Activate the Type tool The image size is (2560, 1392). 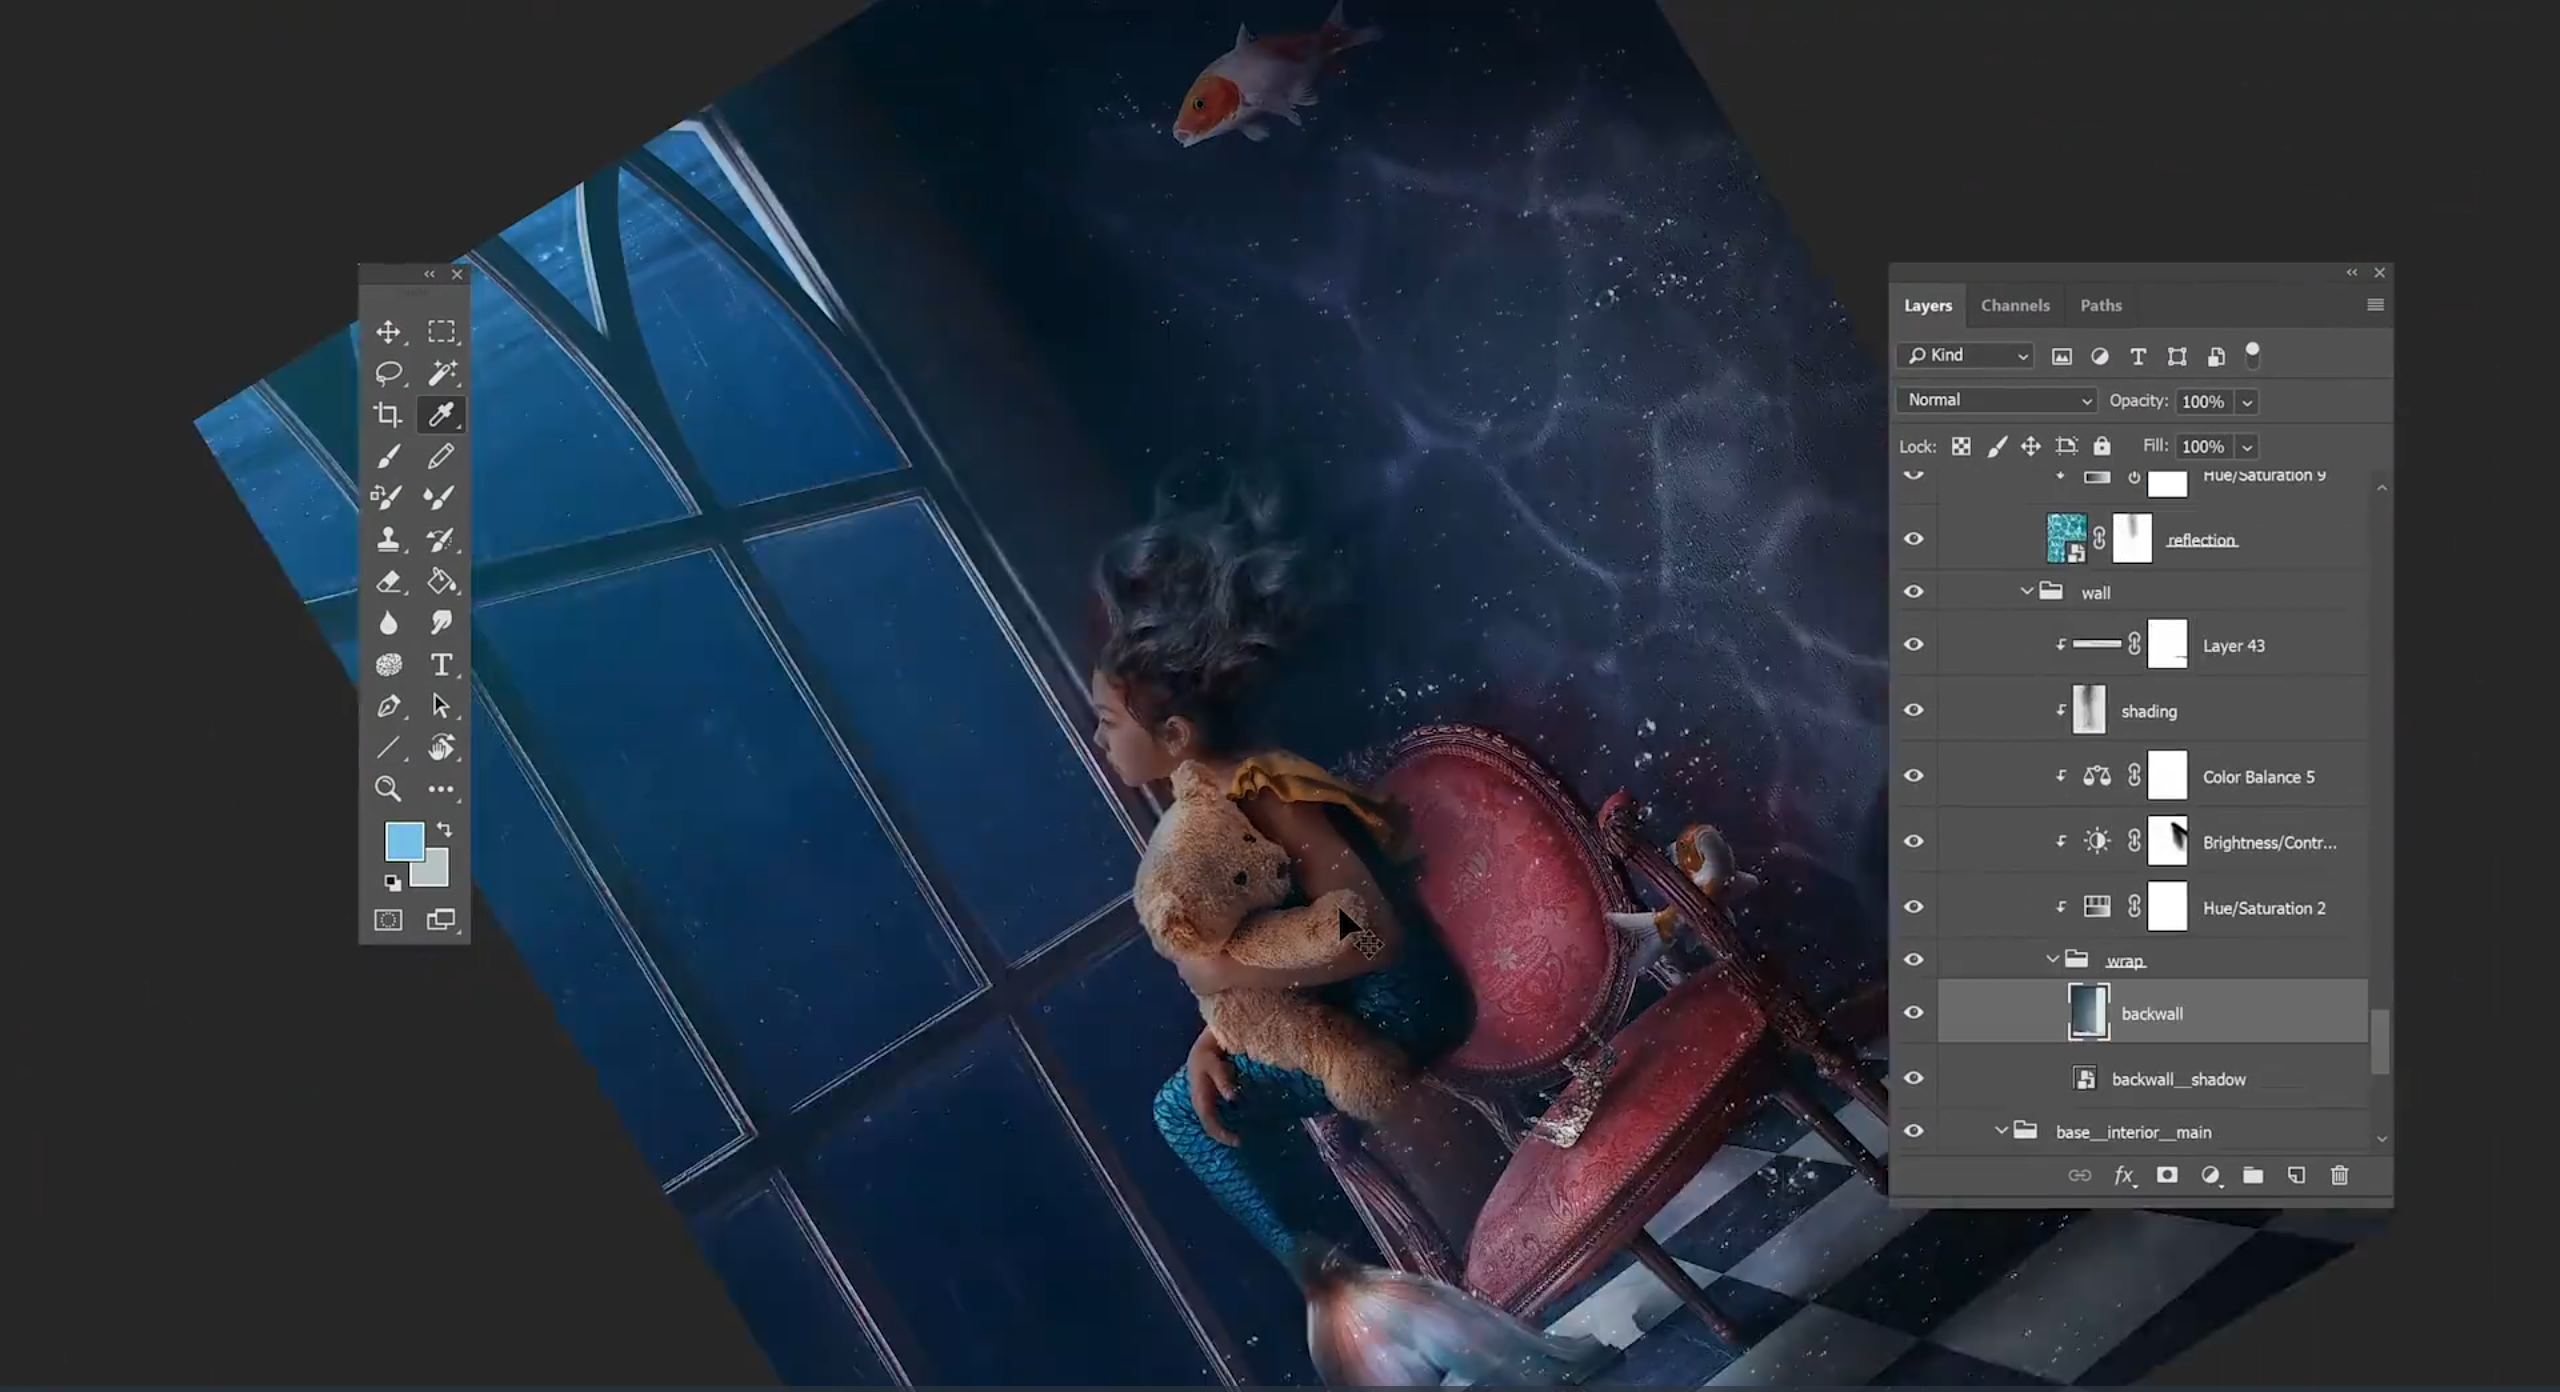pyautogui.click(x=441, y=665)
